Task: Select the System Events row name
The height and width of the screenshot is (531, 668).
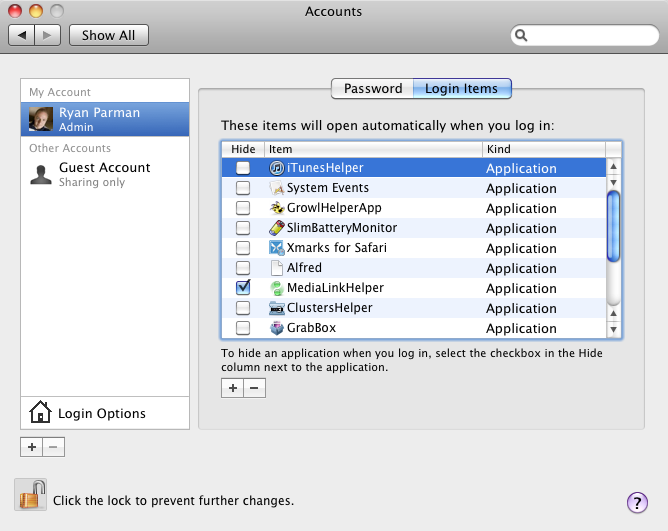Action: pyautogui.click(x=328, y=188)
